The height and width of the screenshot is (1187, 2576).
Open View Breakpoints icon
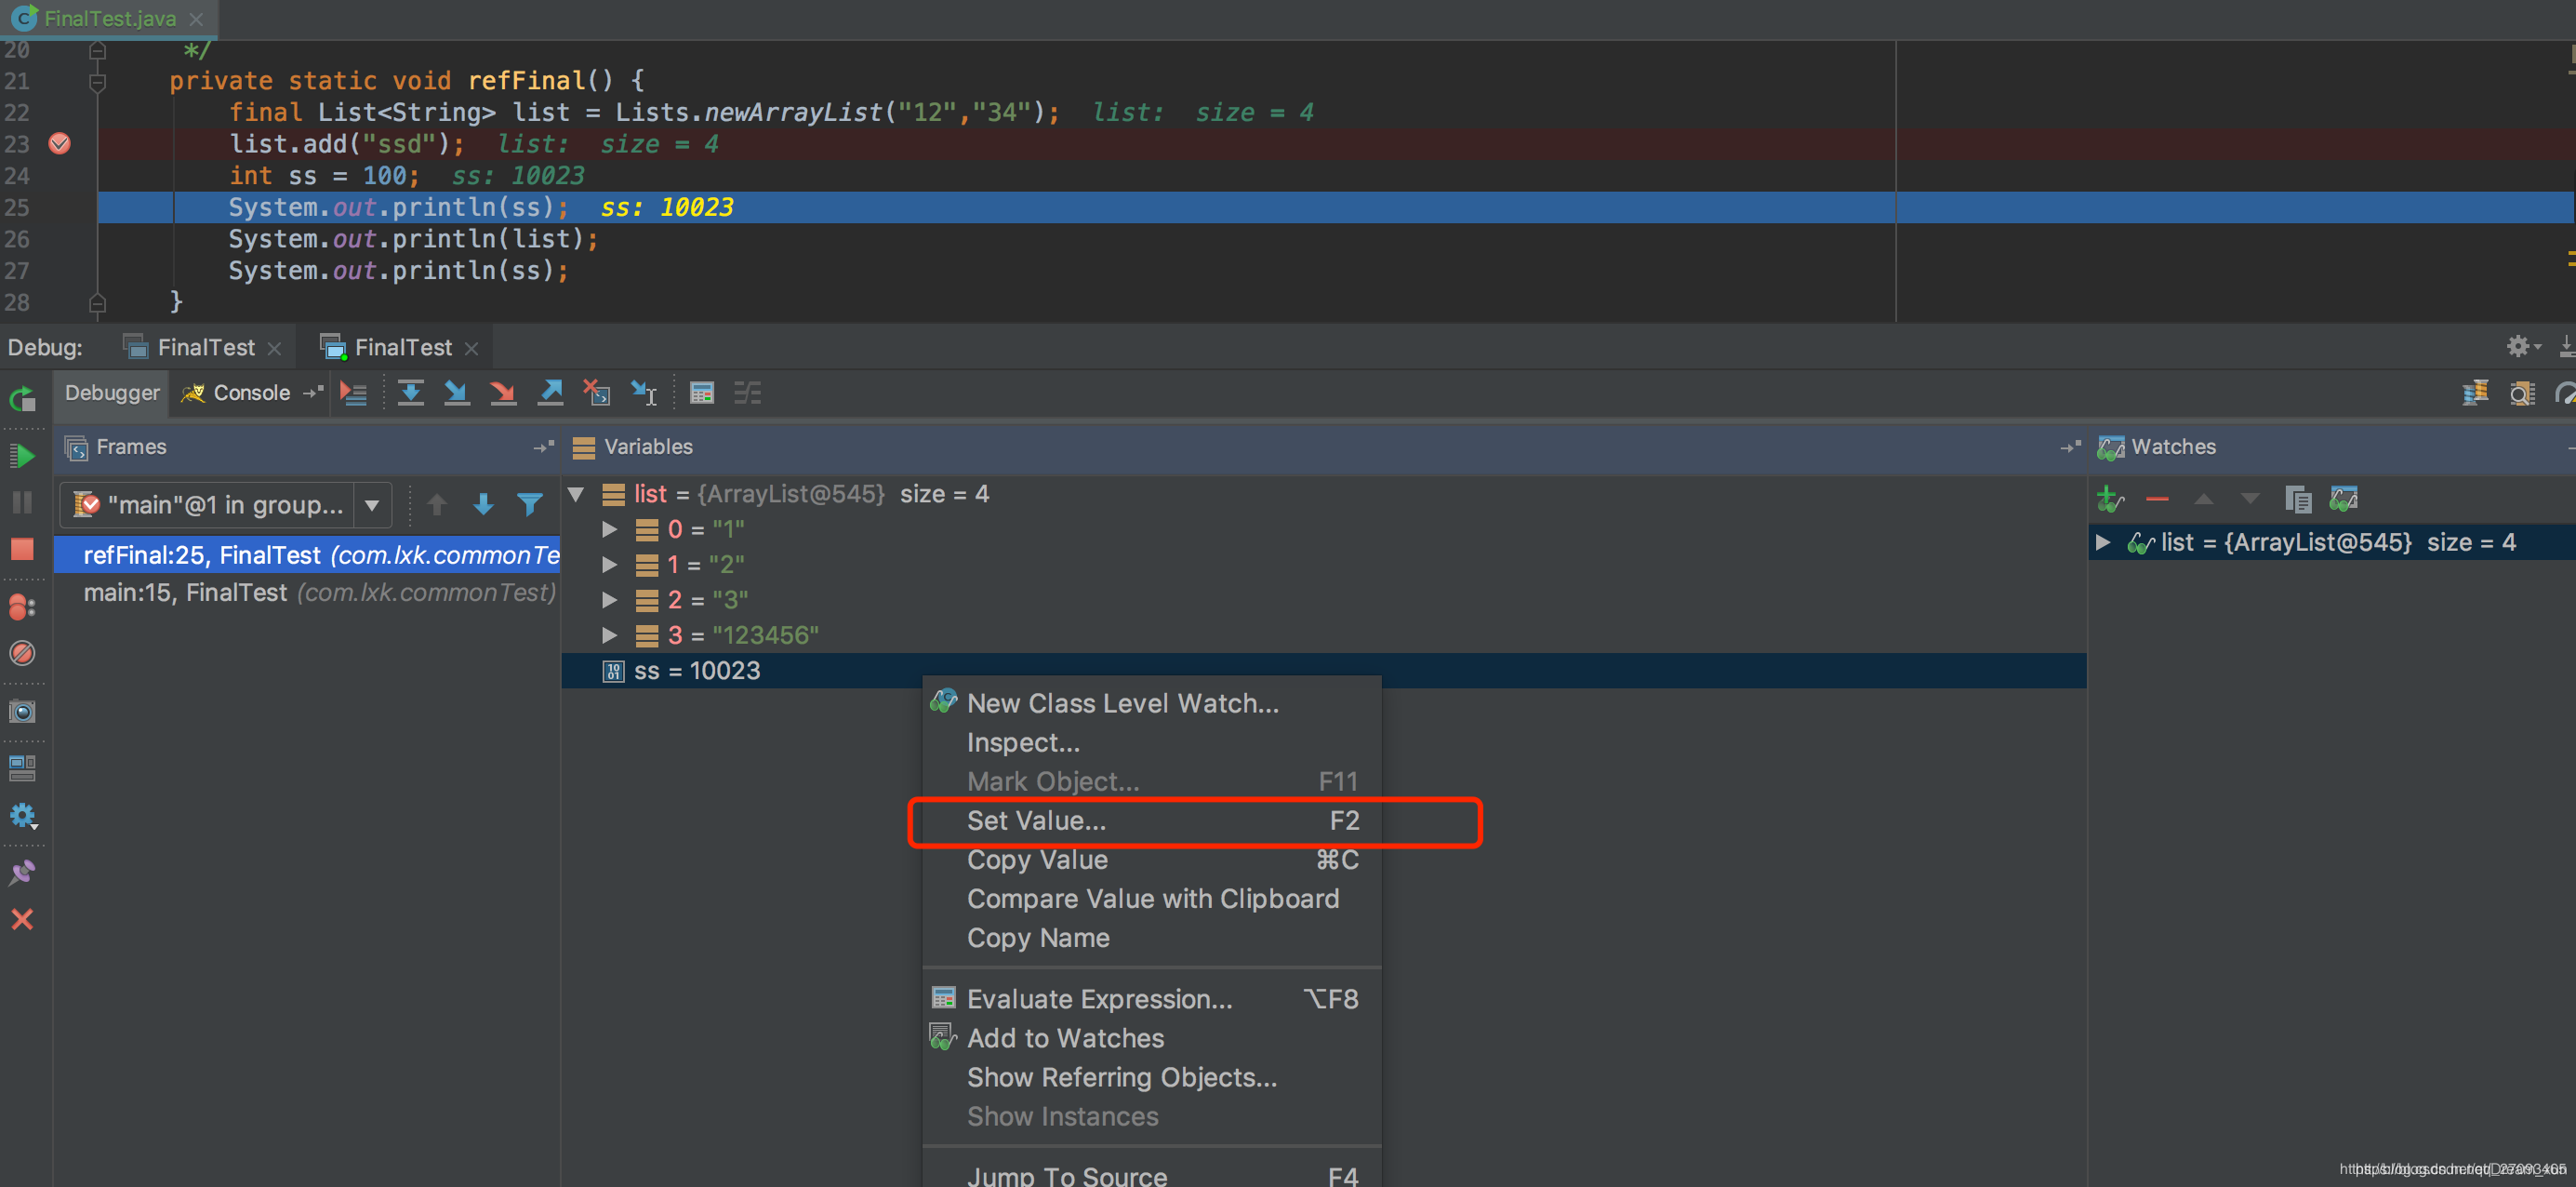tap(22, 607)
